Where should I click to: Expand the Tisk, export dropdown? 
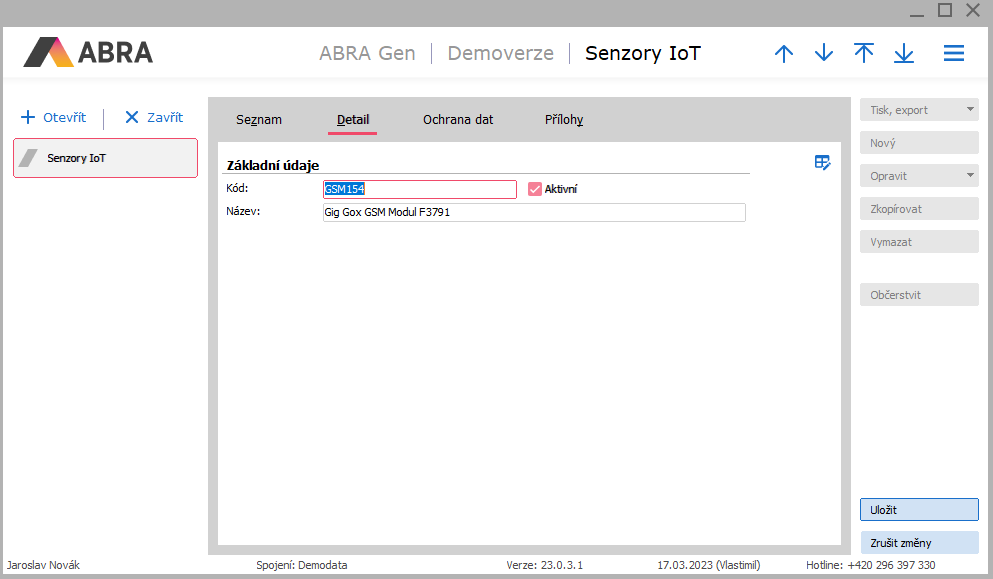click(x=969, y=110)
